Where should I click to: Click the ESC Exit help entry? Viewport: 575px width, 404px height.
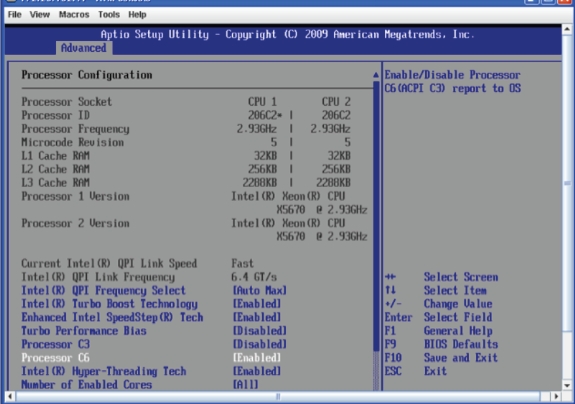416,371
